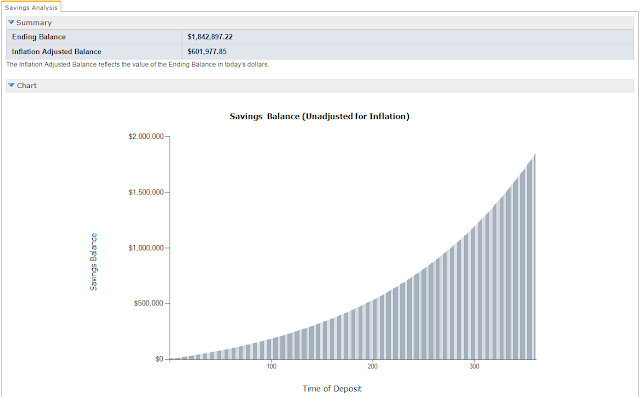
Task: Click the $0 y-axis label
Action: click(x=159, y=359)
